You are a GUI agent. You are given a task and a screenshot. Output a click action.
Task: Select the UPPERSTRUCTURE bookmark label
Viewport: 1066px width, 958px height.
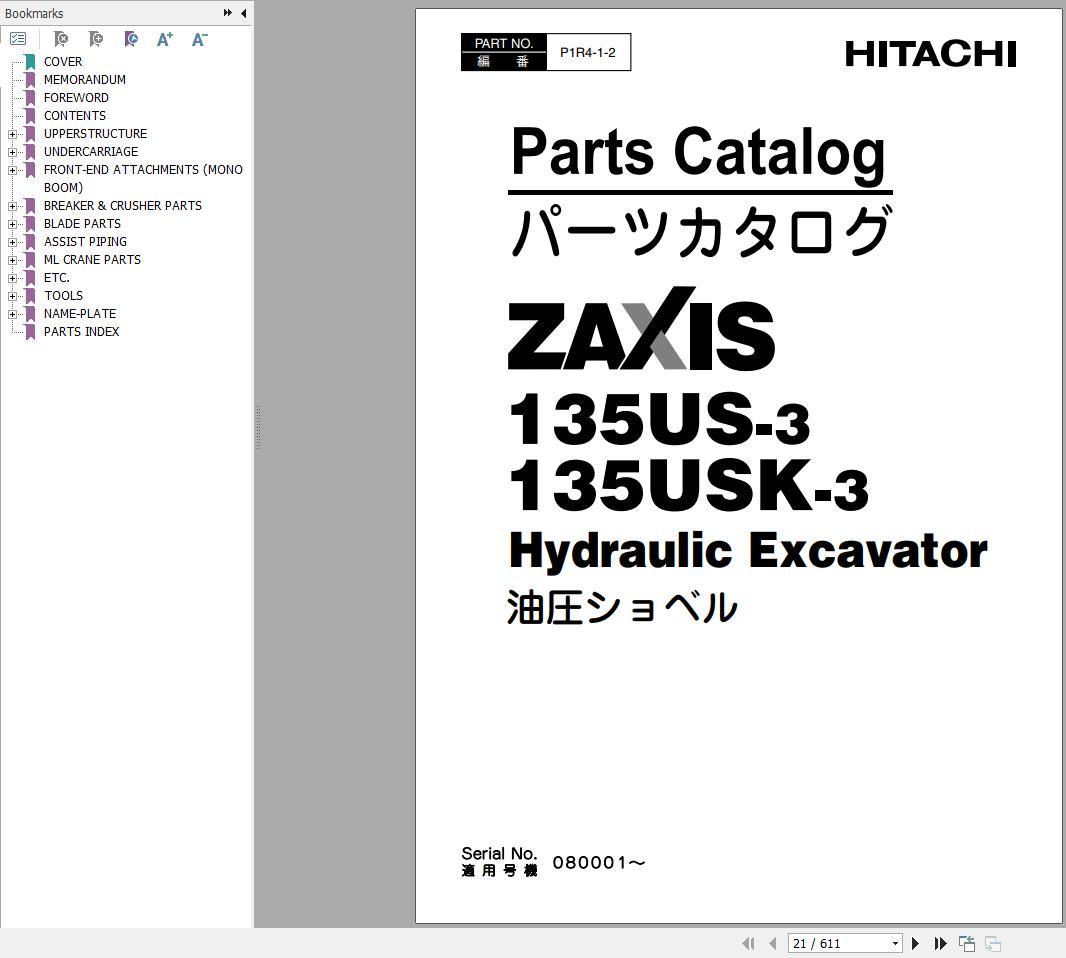[x=95, y=134]
